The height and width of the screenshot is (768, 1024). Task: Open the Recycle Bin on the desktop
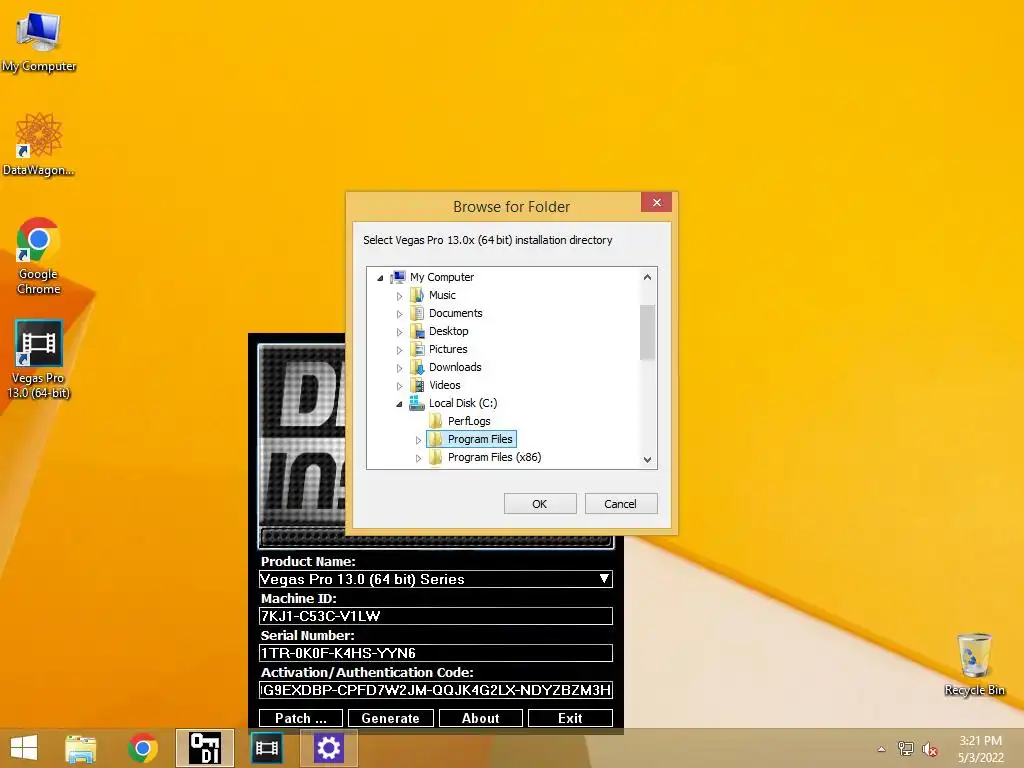point(974,664)
